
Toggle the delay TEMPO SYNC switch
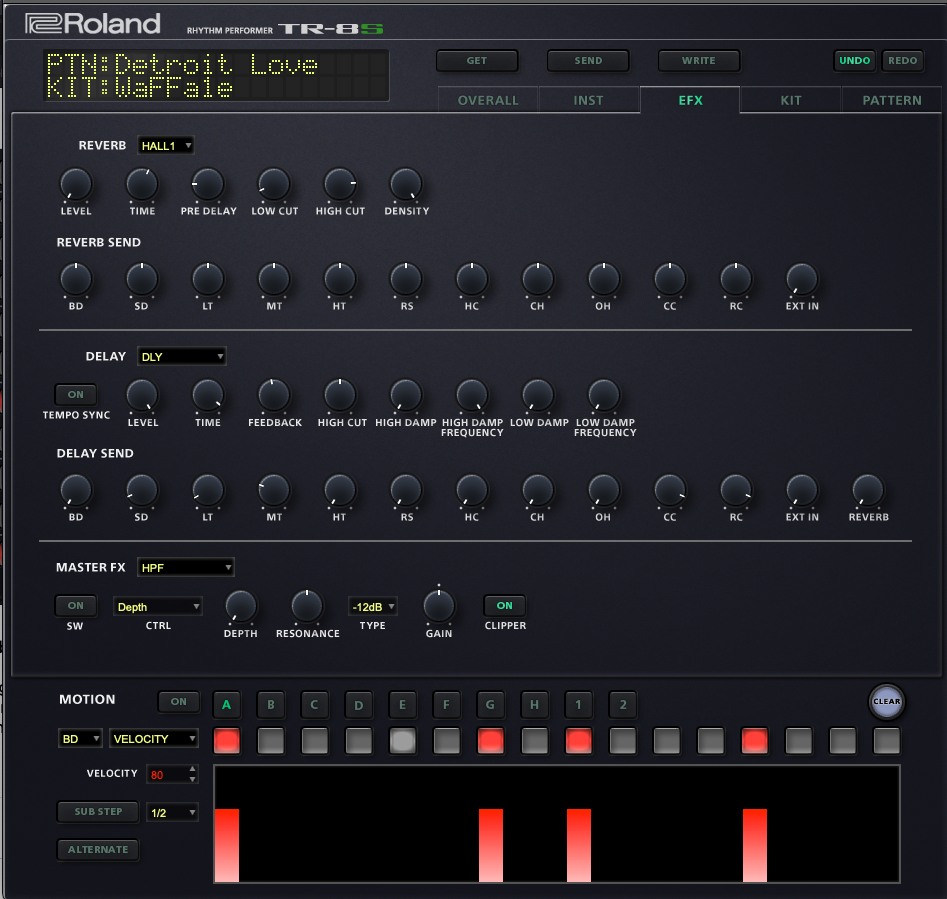coord(76,395)
